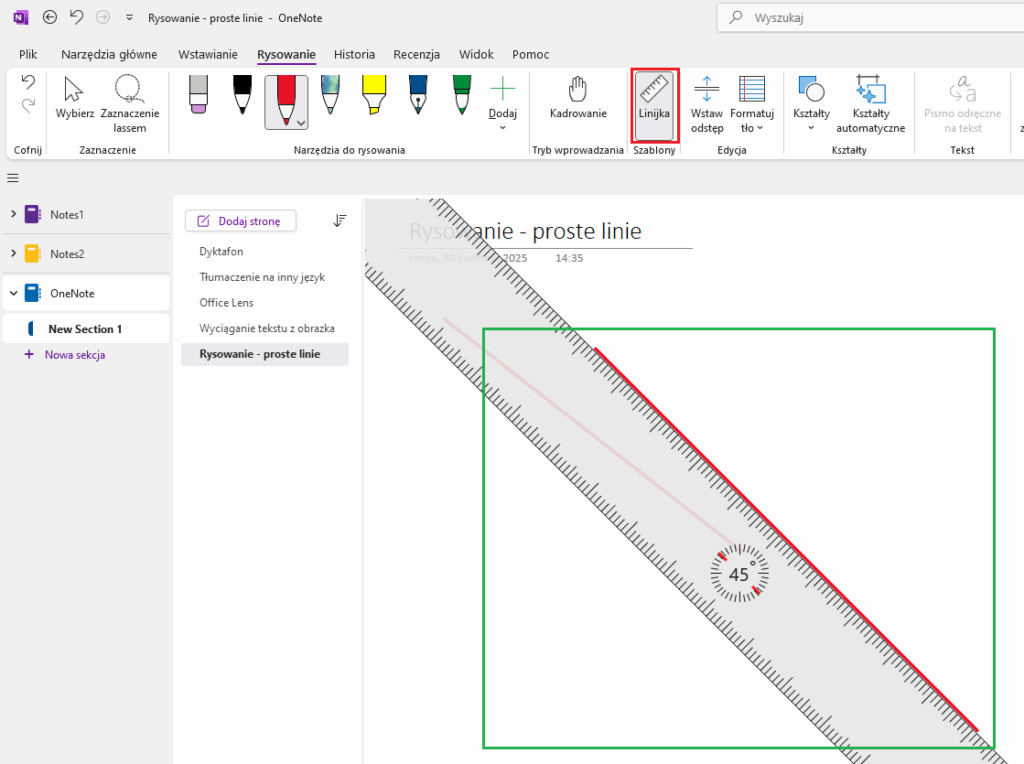Screen dimensions: 1024x764
Task: Select the galaxy-pattern pen
Action: (x=330, y=94)
